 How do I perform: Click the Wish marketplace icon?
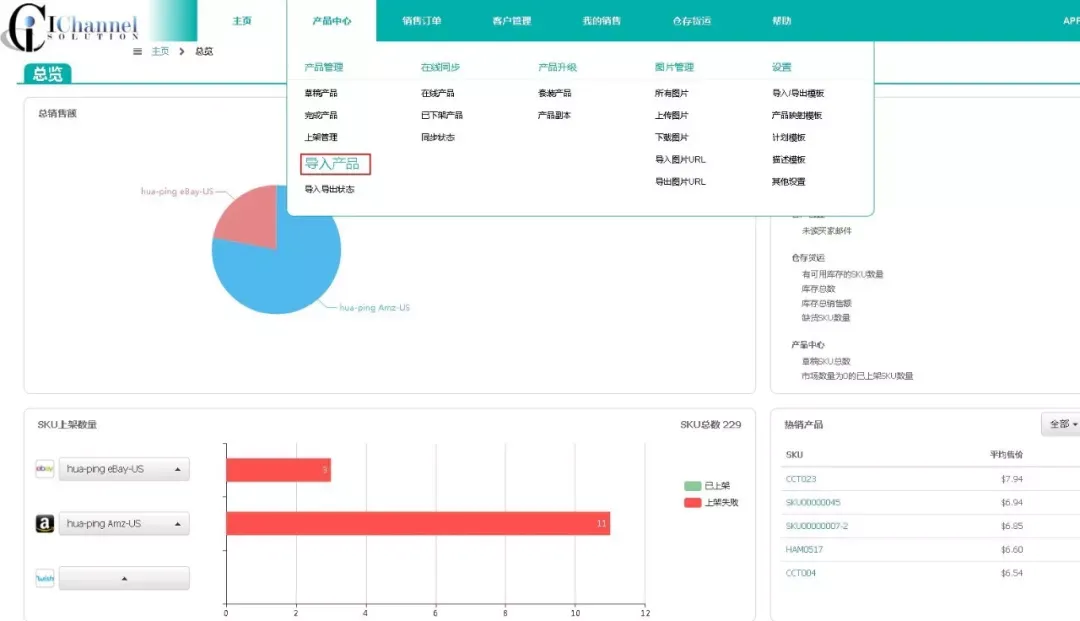pos(45,578)
